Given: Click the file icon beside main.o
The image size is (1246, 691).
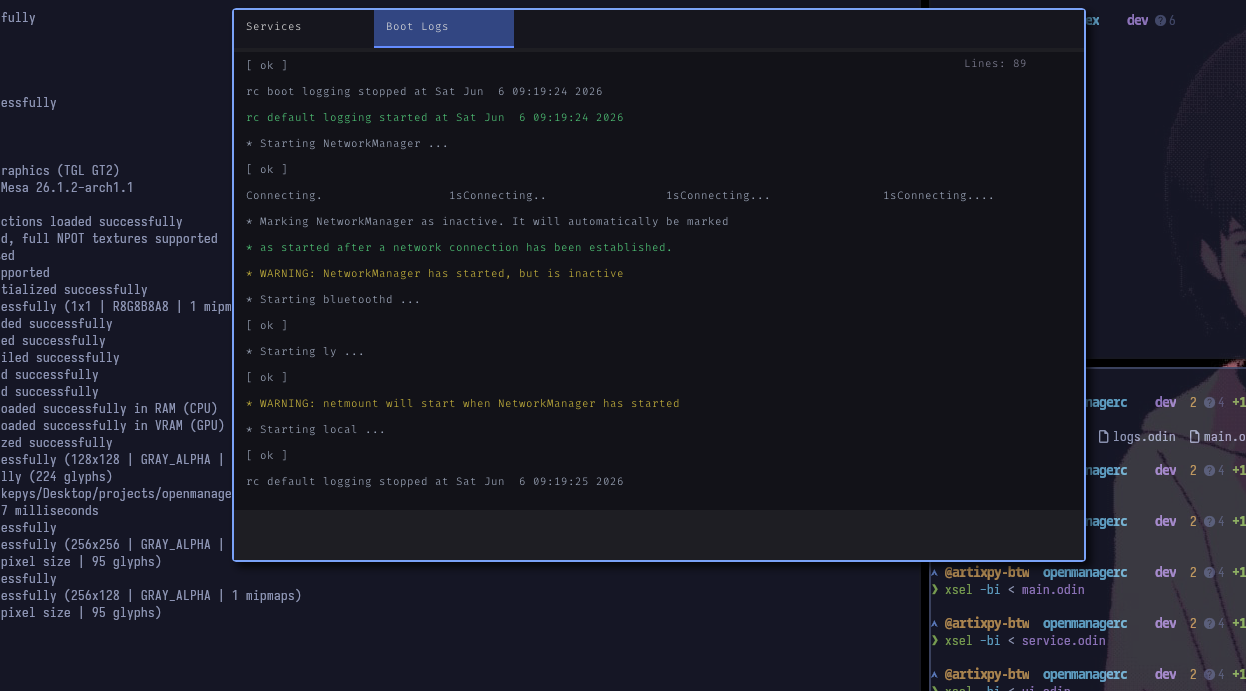Looking at the screenshot, I should coord(1195,437).
